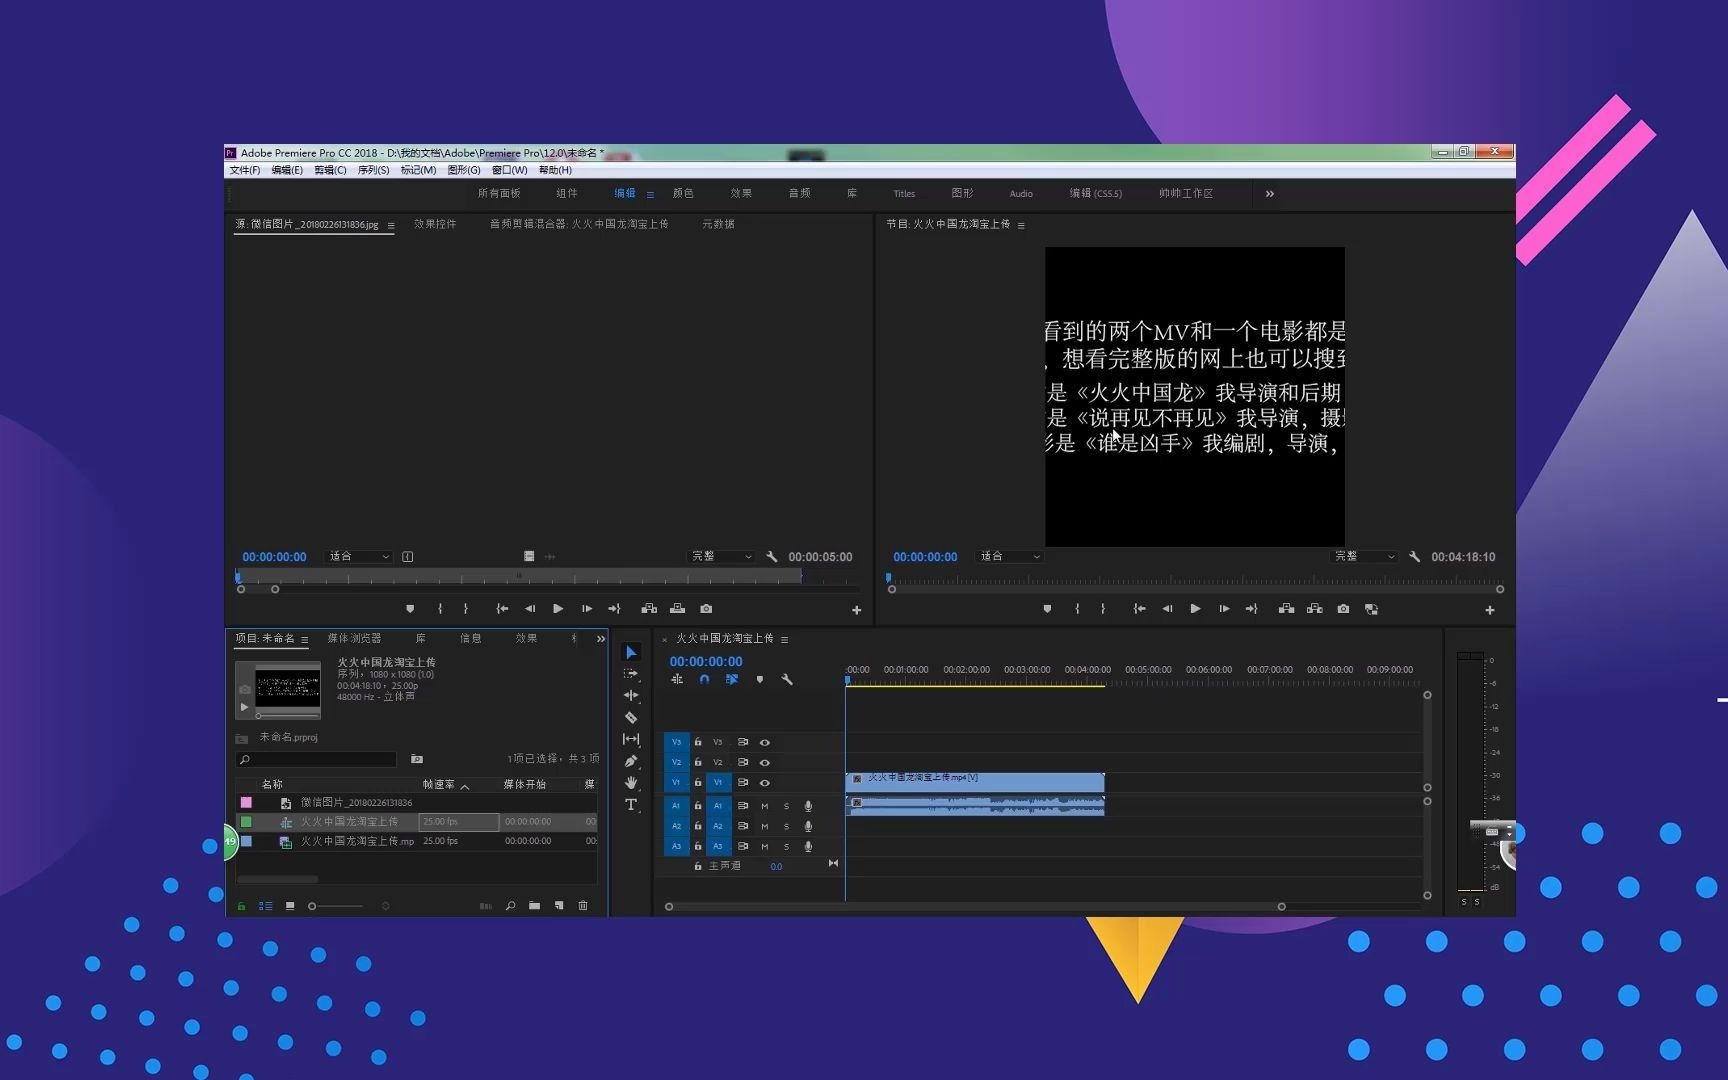The image size is (1728, 1080).
Task: Toggle V3 track output eye
Action: click(x=764, y=743)
